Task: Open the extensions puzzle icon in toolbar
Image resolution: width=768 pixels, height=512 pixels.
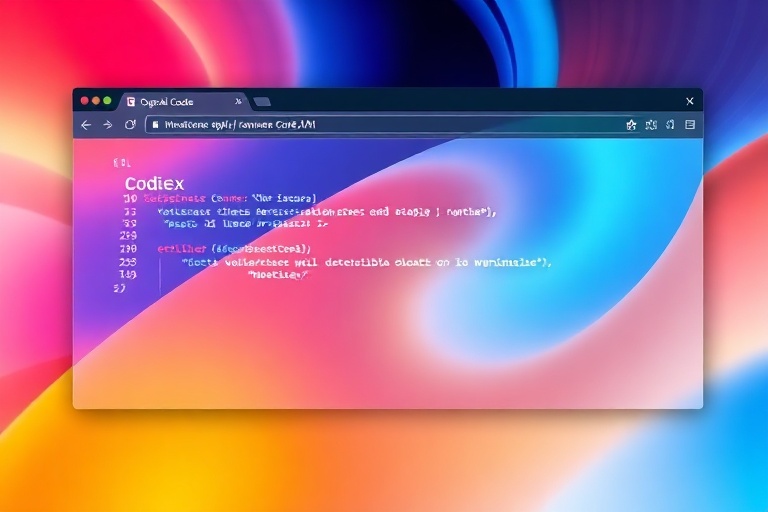Action: [651, 125]
